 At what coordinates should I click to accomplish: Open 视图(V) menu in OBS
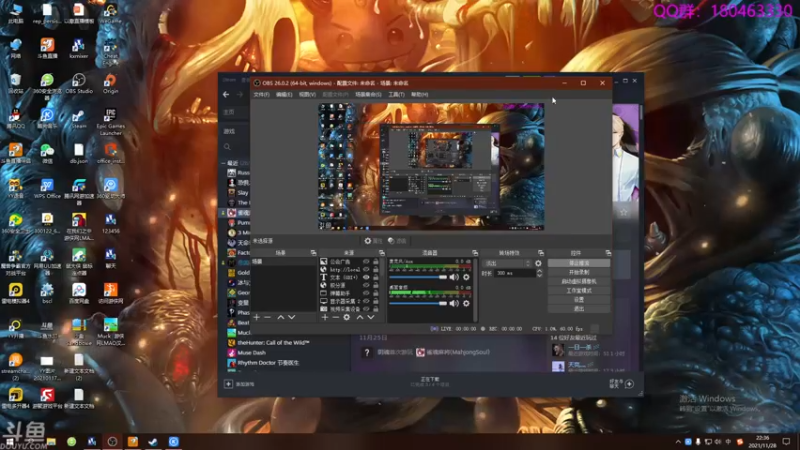[307, 94]
